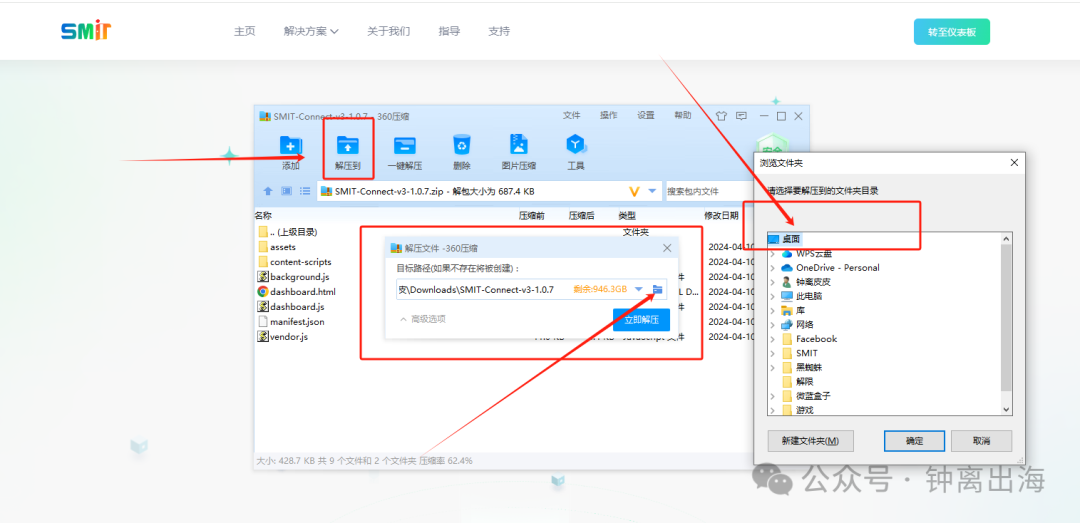Expand the SMIT folder node in tree
This screenshot has height=523, width=1080.
(773, 353)
